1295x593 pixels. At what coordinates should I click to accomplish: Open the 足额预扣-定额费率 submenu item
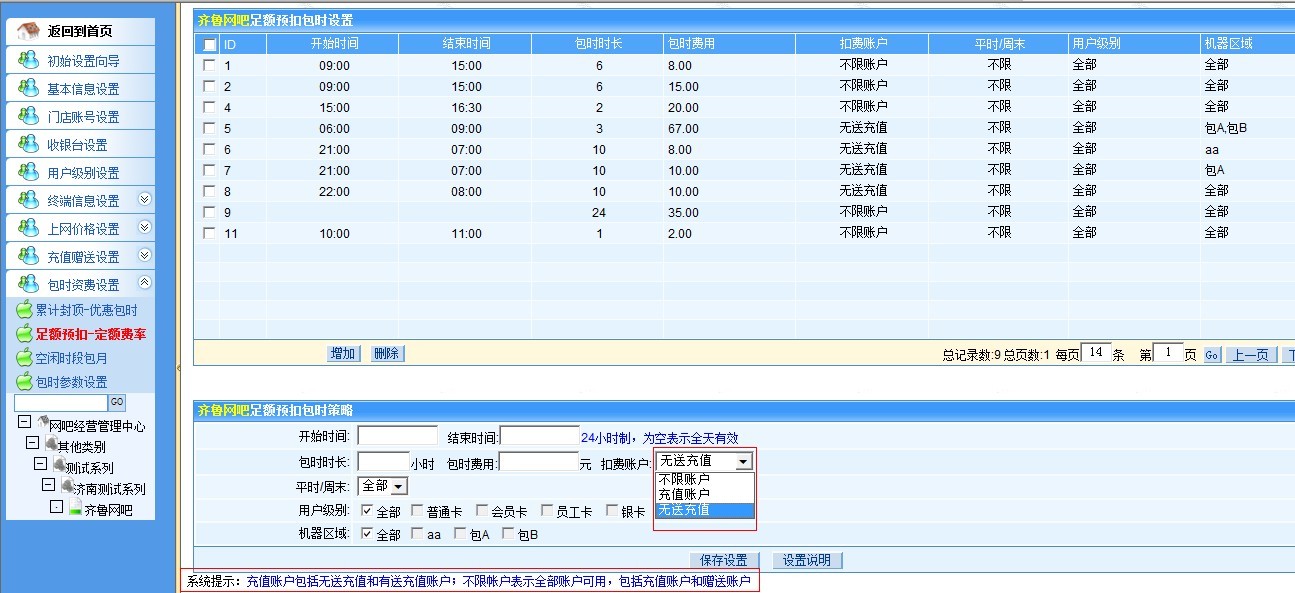coord(91,334)
